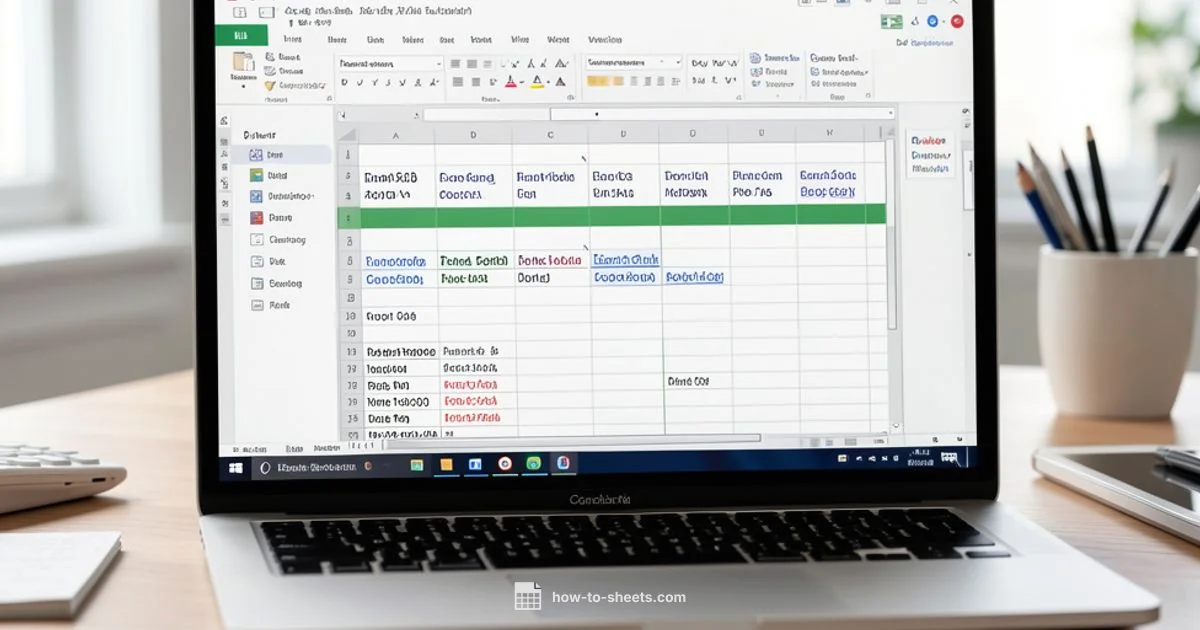
Task: Select column A header
Action: click(x=396, y=135)
